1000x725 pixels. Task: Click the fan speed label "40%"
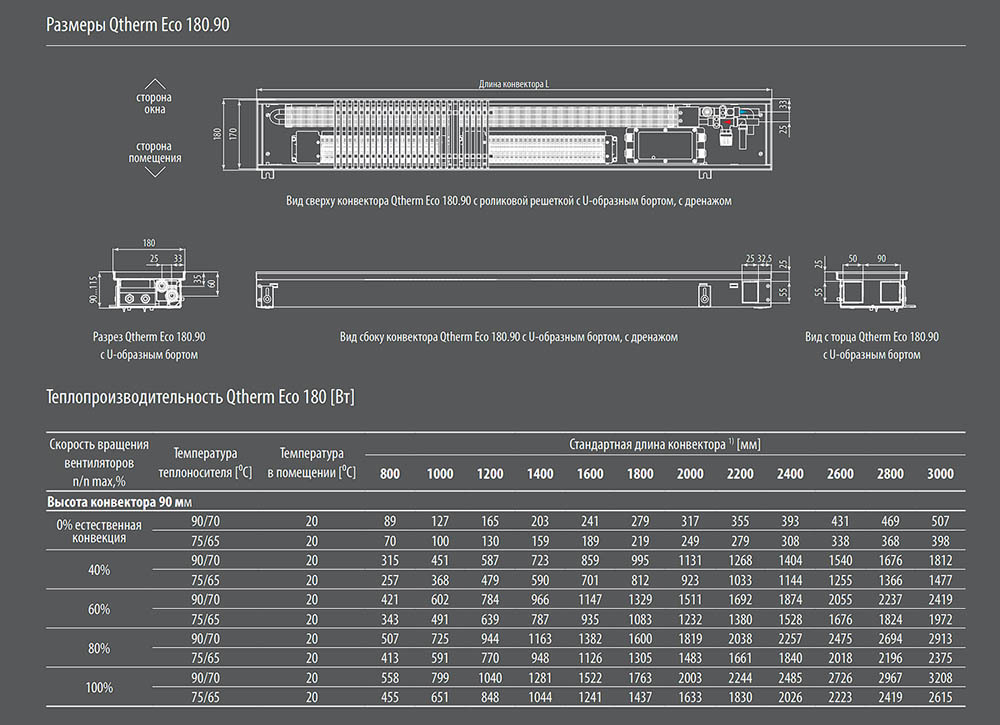coord(99,570)
